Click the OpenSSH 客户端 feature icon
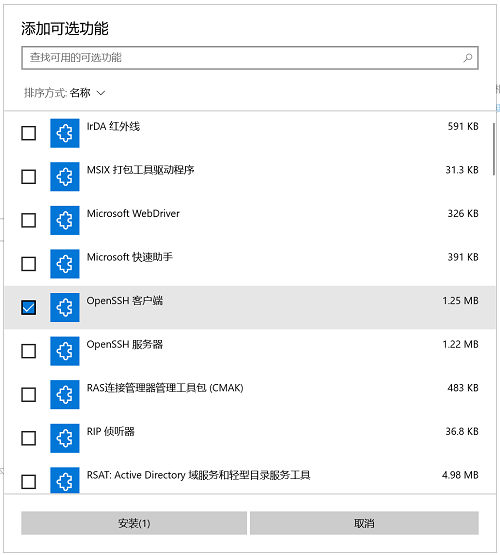The height and width of the screenshot is (555, 500). pyautogui.click(x=65, y=307)
